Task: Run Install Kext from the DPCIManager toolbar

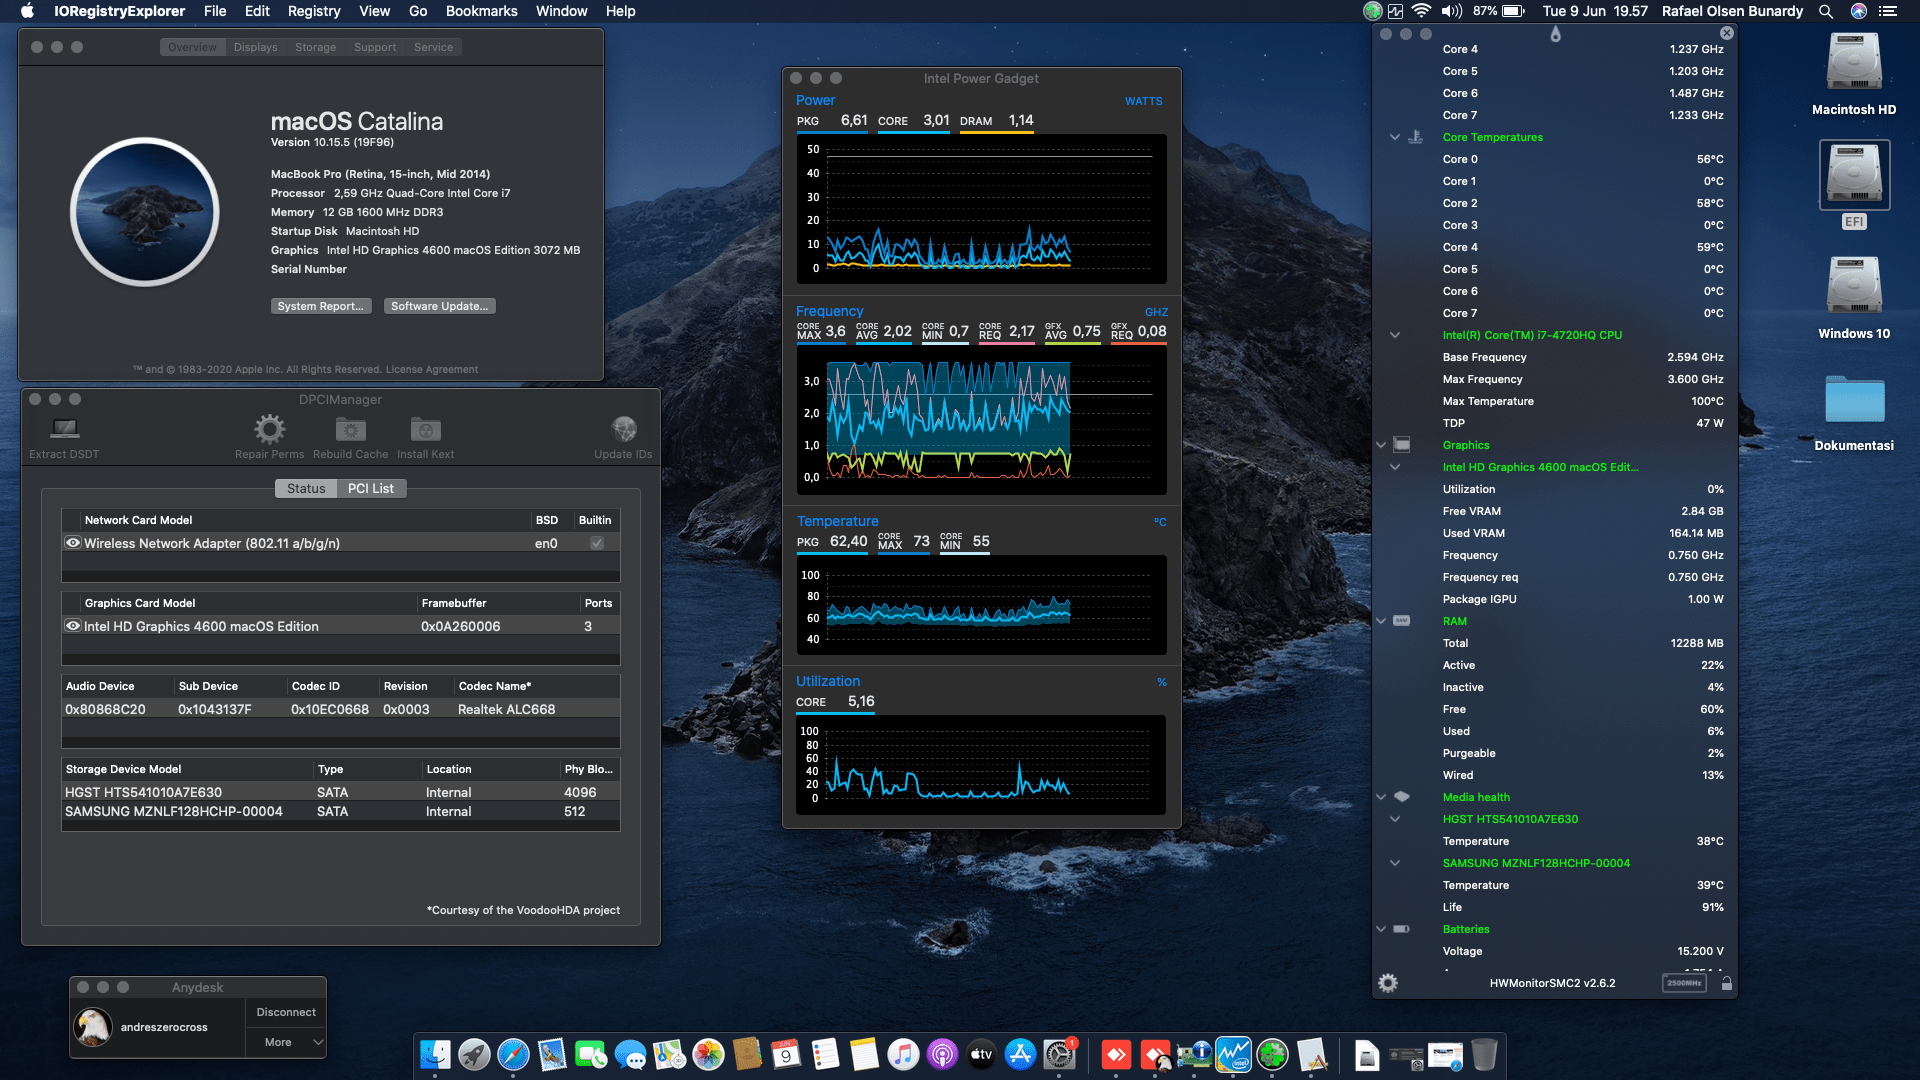Action: click(425, 428)
